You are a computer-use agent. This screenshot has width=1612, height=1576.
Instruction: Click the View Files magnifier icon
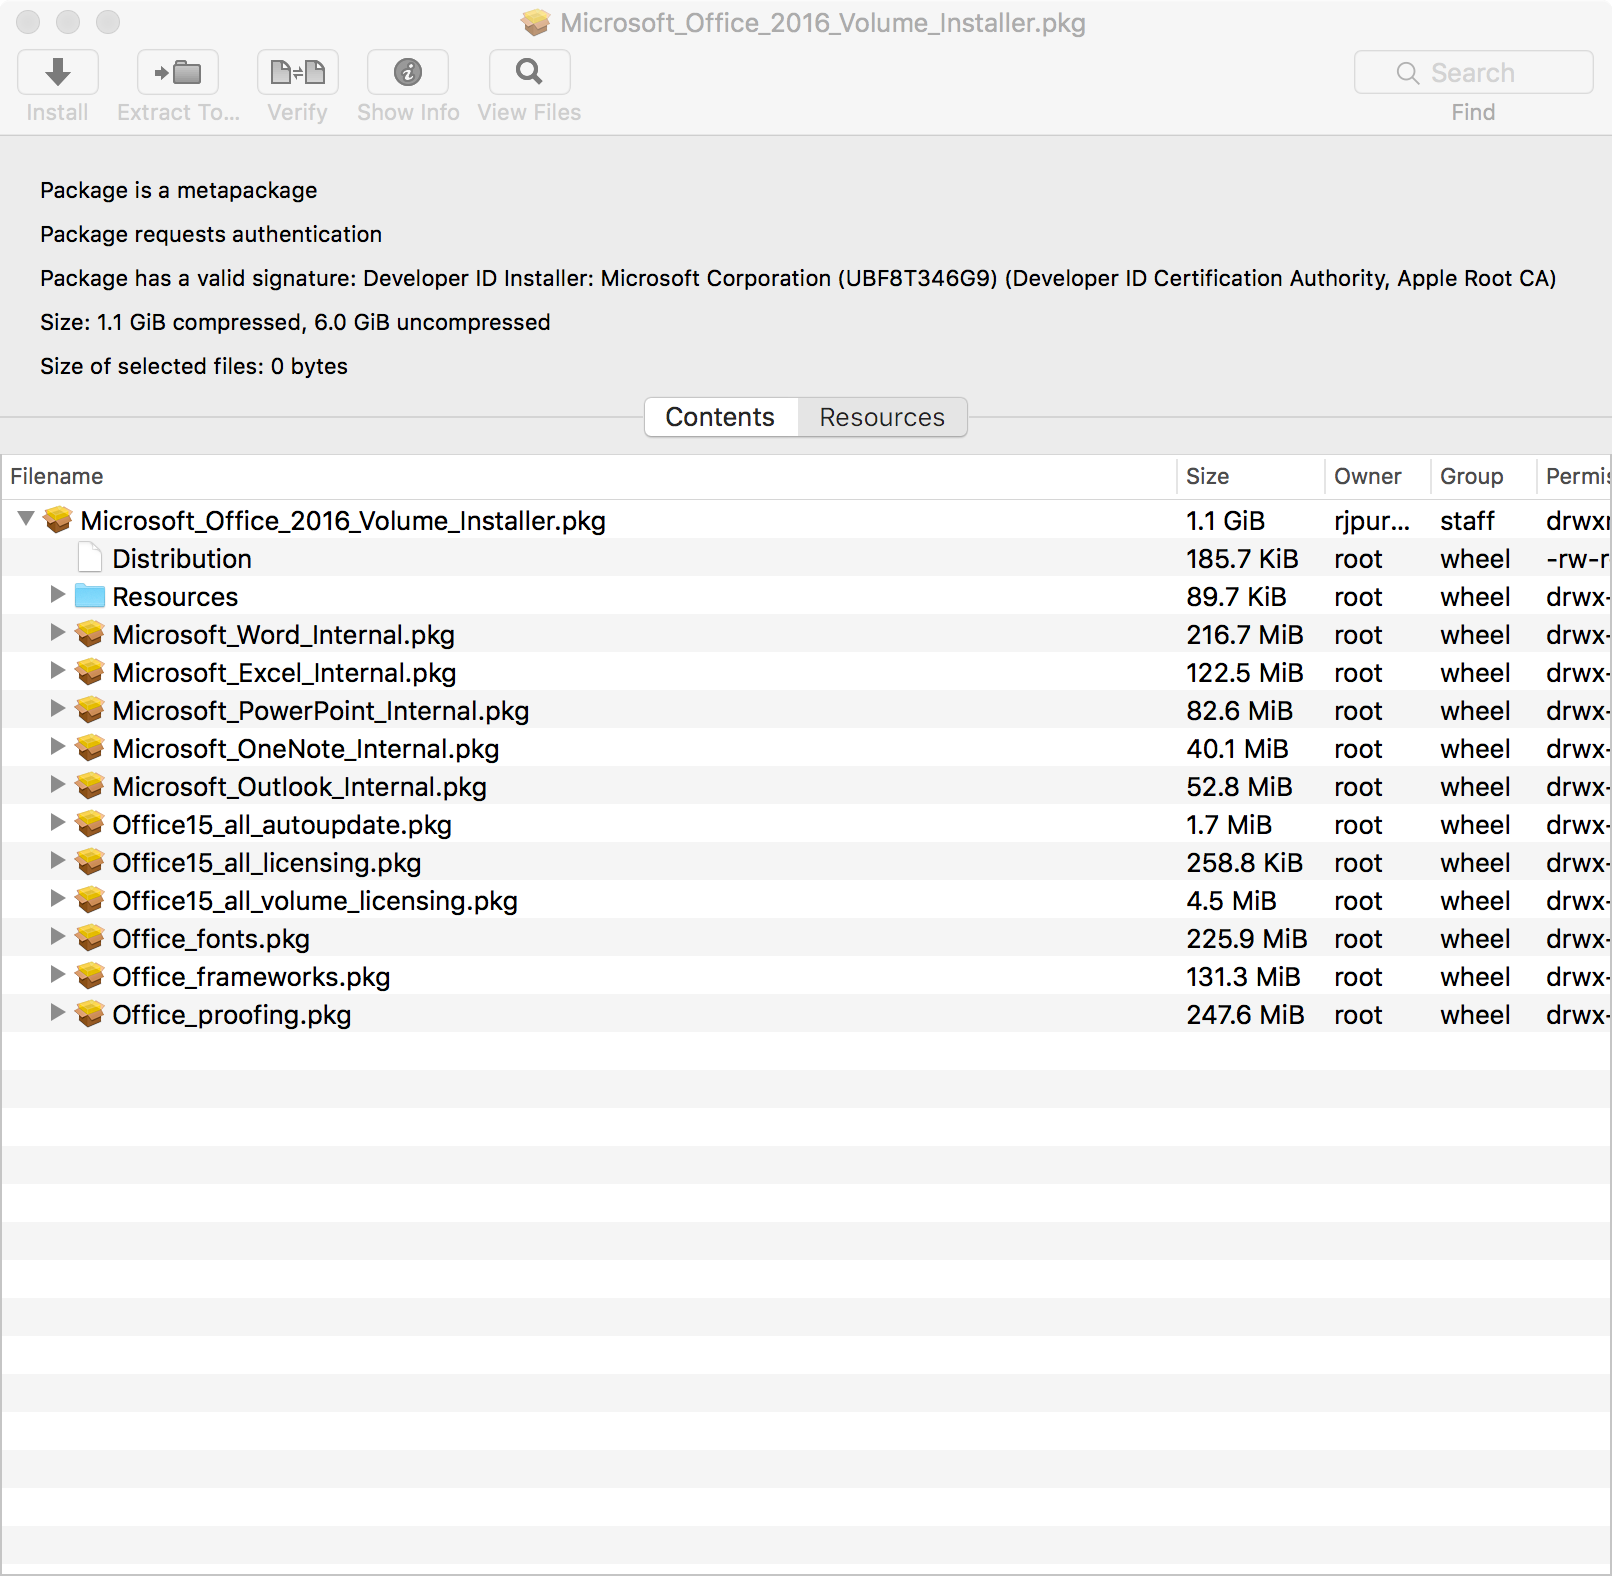[530, 72]
